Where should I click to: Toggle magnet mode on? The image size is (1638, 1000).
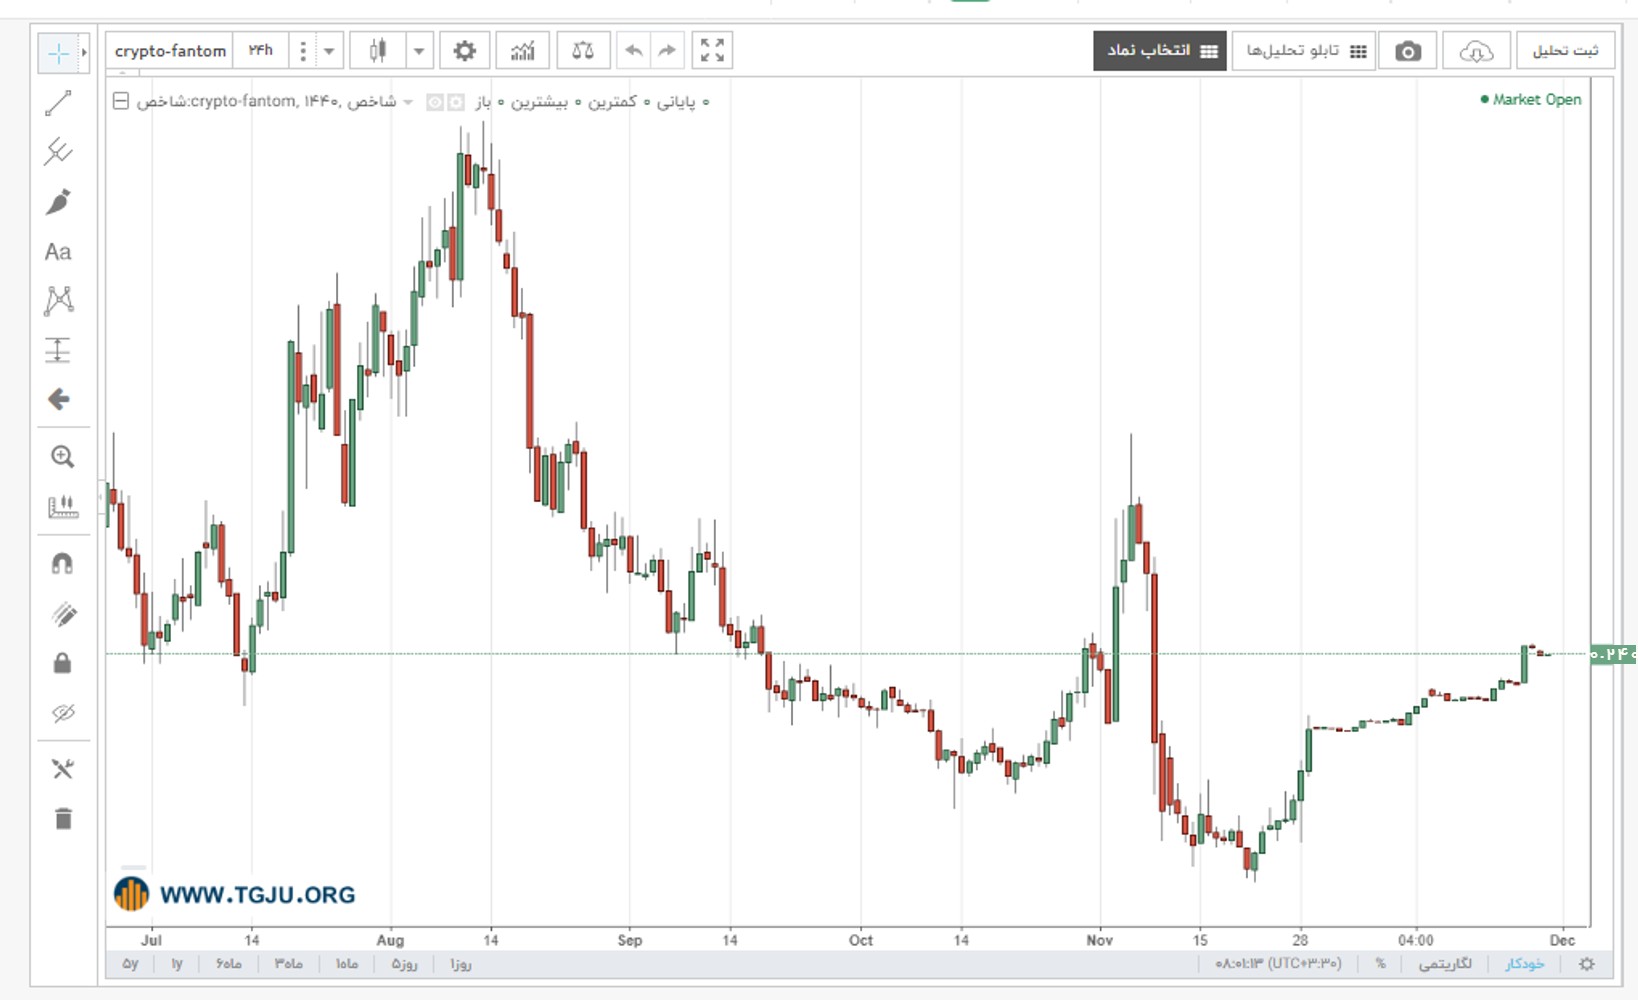[62, 564]
